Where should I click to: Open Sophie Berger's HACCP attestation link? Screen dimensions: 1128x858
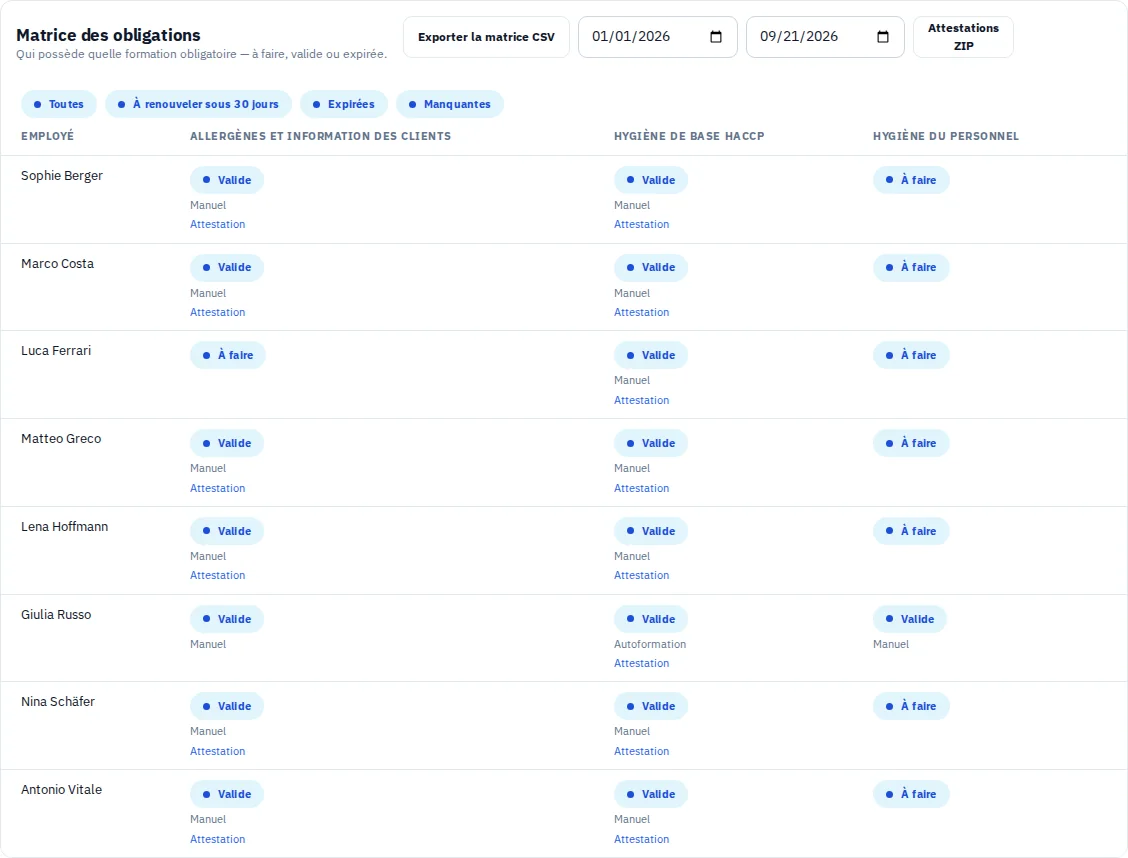click(641, 224)
